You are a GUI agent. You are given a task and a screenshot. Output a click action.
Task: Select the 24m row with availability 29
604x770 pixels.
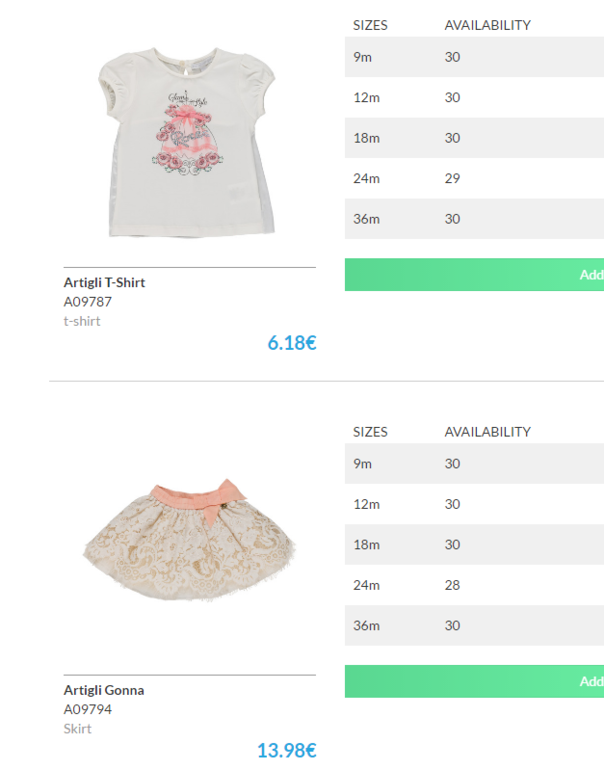[474, 178]
